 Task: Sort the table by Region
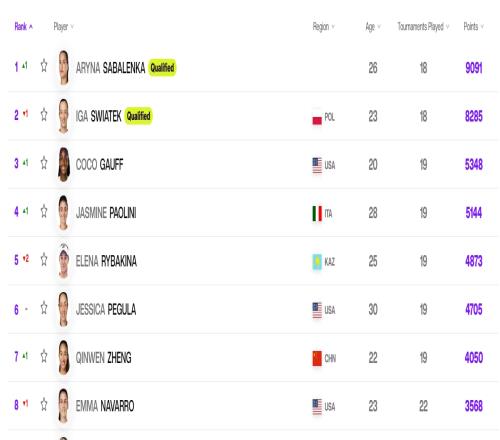tap(323, 26)
